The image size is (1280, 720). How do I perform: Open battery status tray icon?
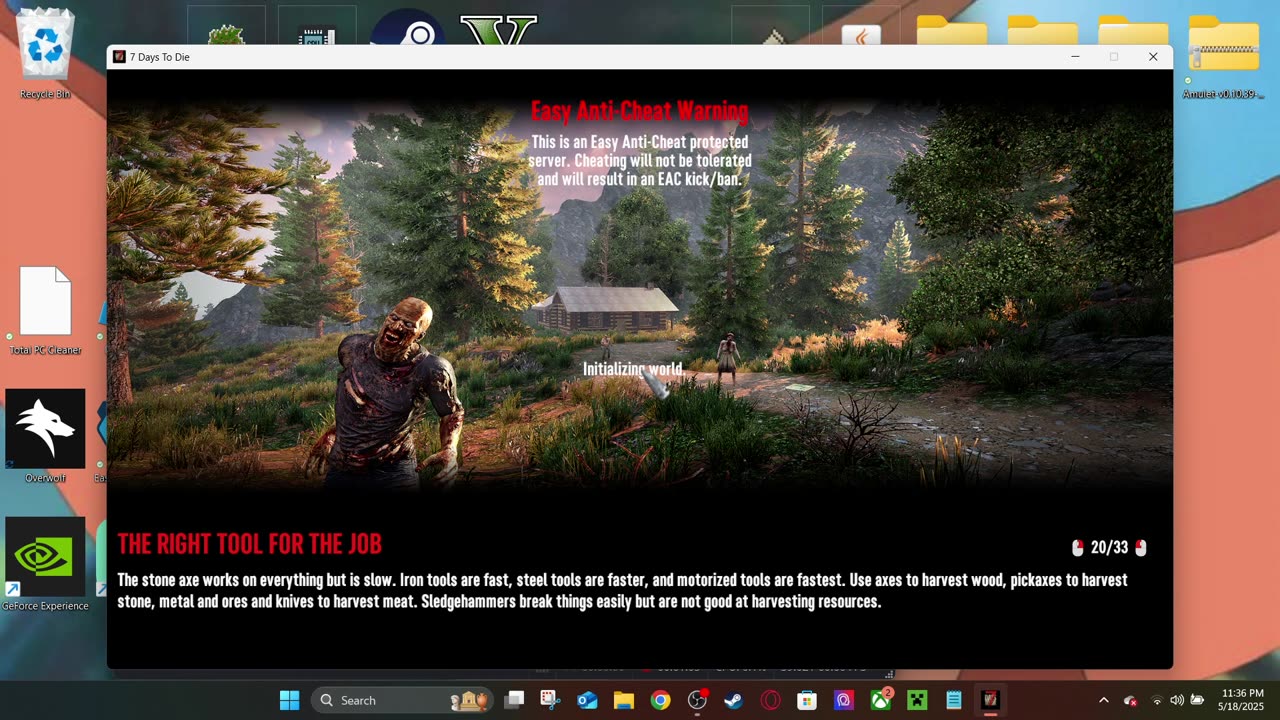(x=1196, y=700)
